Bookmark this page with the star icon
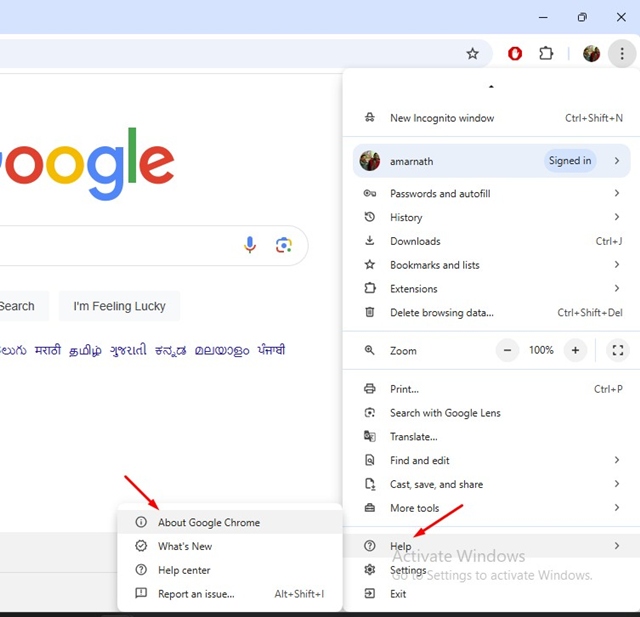The width and height of the screenshot is (640, 617). 472,53
